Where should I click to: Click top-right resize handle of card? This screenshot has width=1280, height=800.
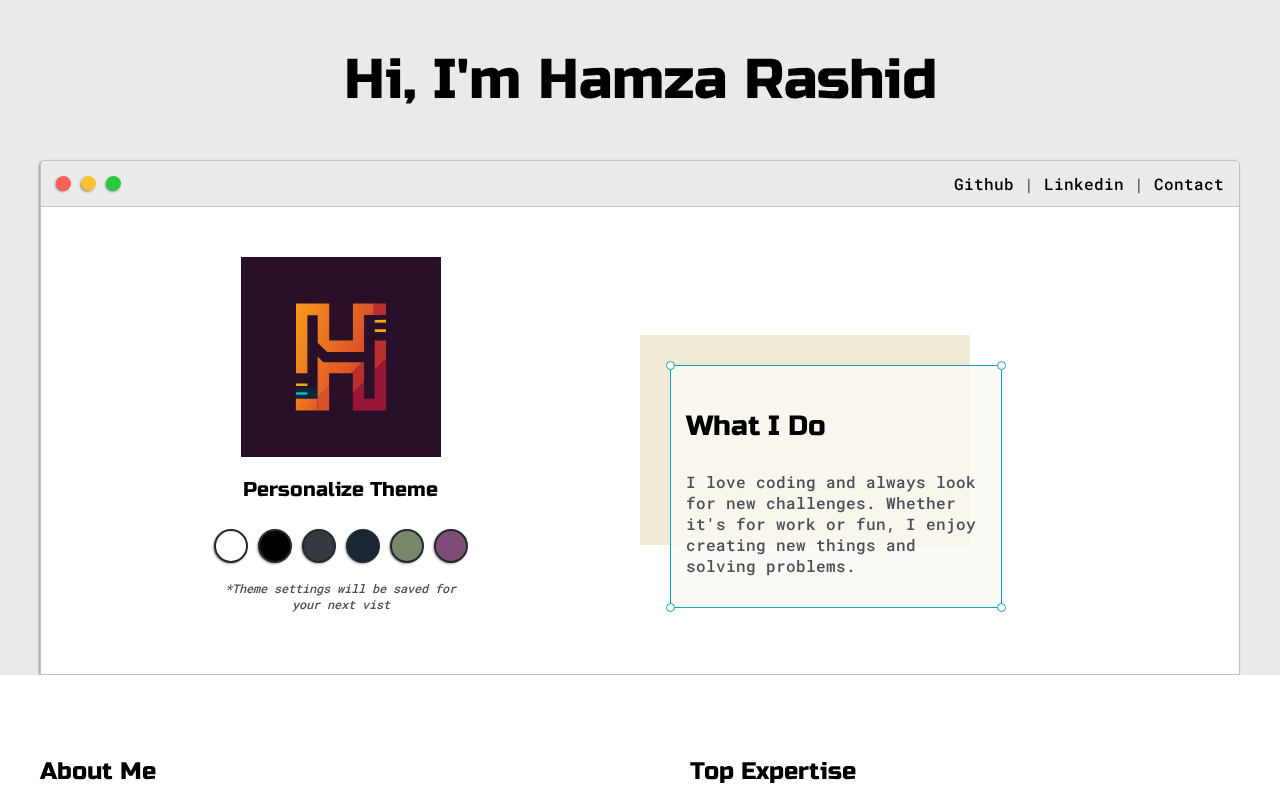[x=1001, y=365]
